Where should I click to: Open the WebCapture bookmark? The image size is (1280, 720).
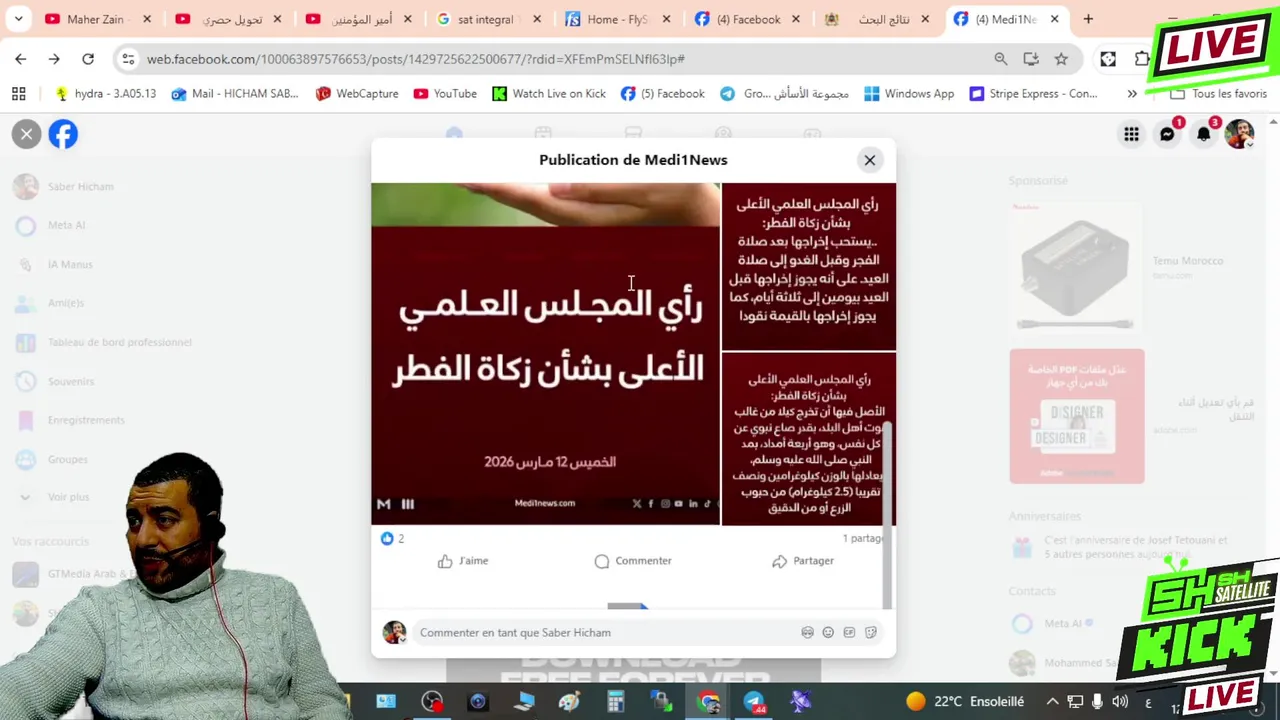357,94
